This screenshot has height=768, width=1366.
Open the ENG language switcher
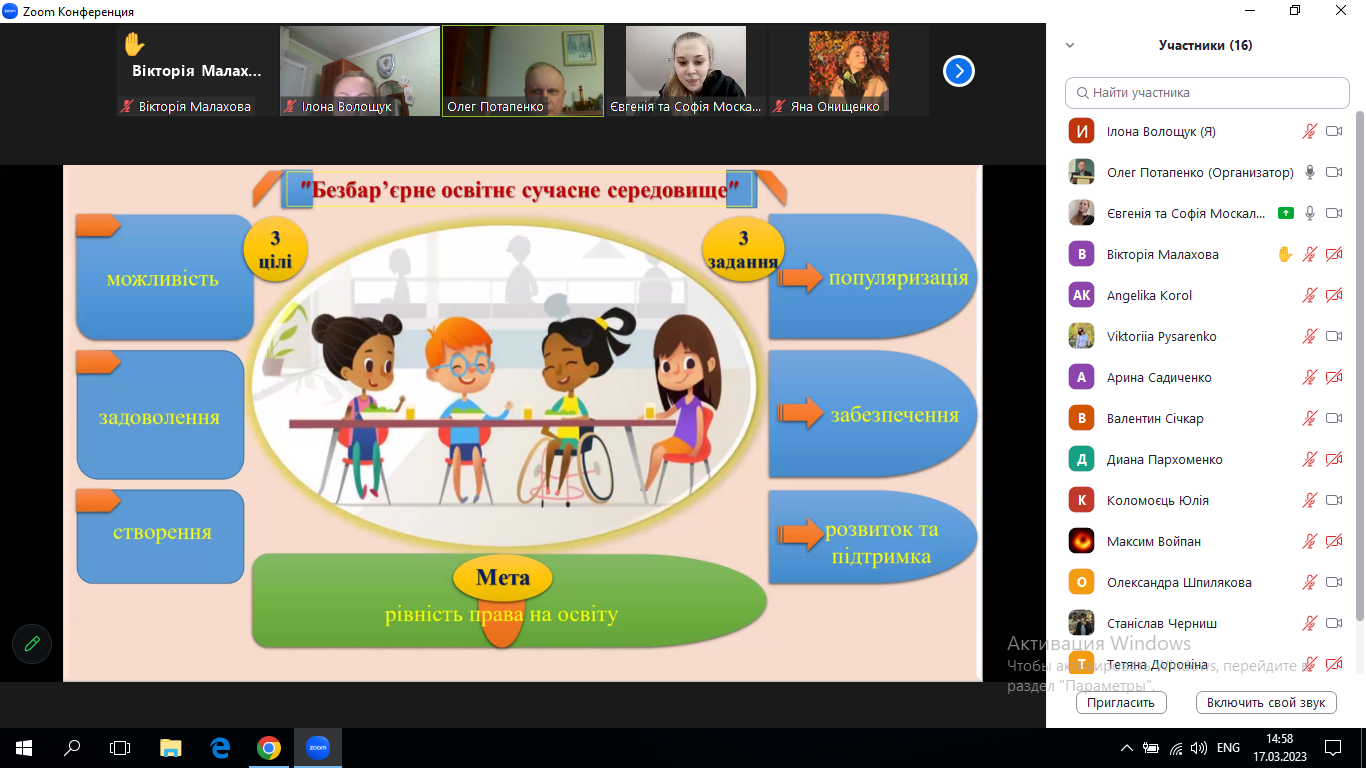pos(1228,748)
